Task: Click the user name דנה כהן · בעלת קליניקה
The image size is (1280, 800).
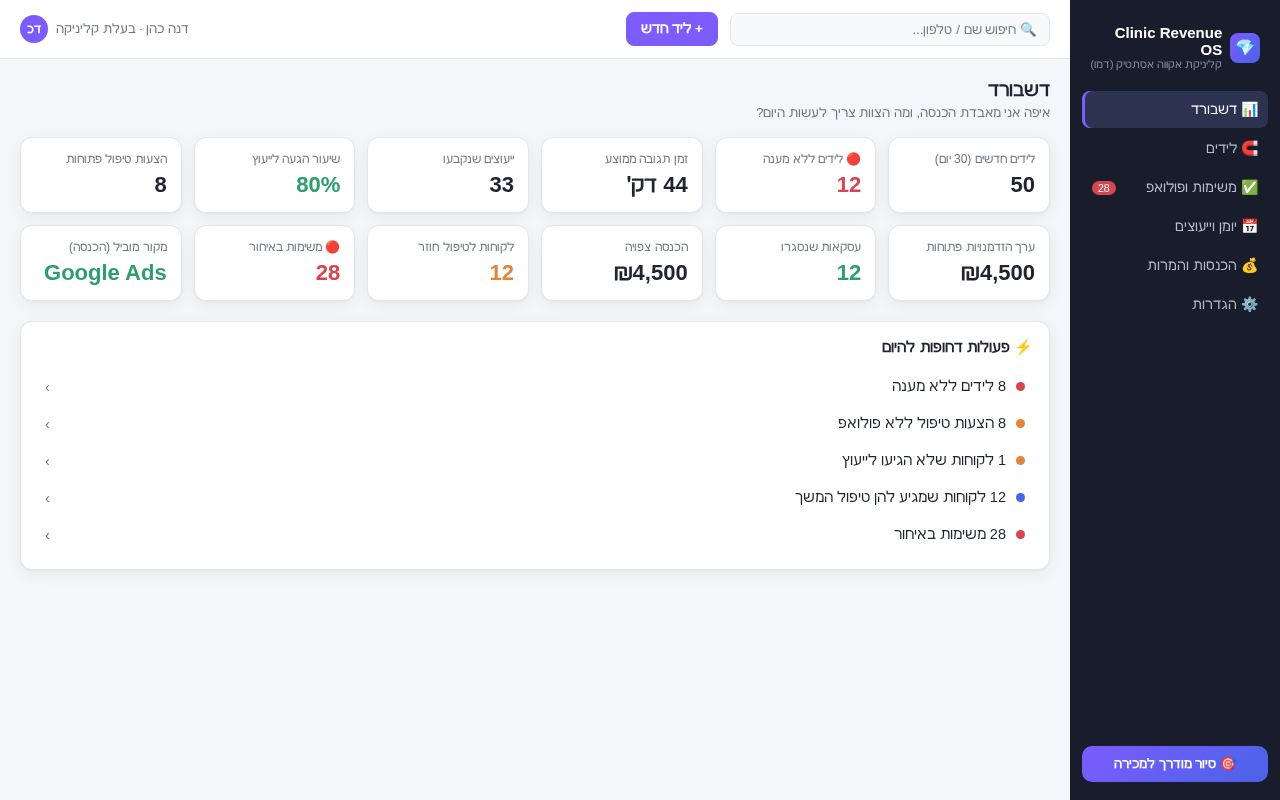Action: point(122,29)
